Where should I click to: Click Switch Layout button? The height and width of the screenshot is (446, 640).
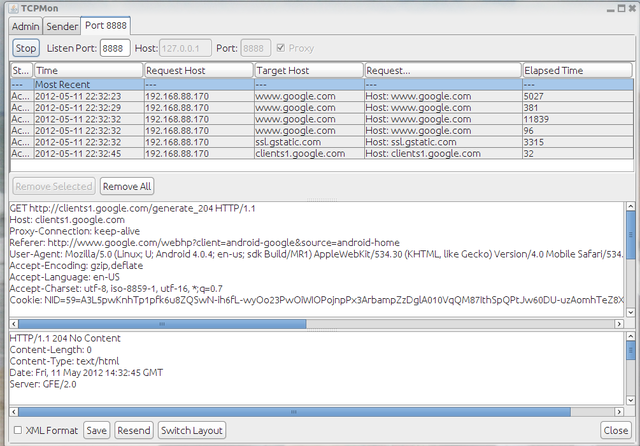[192, 431]
